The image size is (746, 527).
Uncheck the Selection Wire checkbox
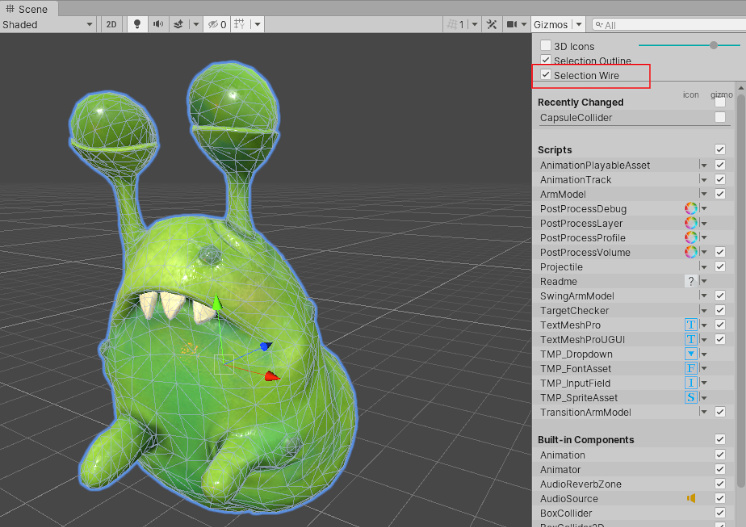(x=545, y=75)
